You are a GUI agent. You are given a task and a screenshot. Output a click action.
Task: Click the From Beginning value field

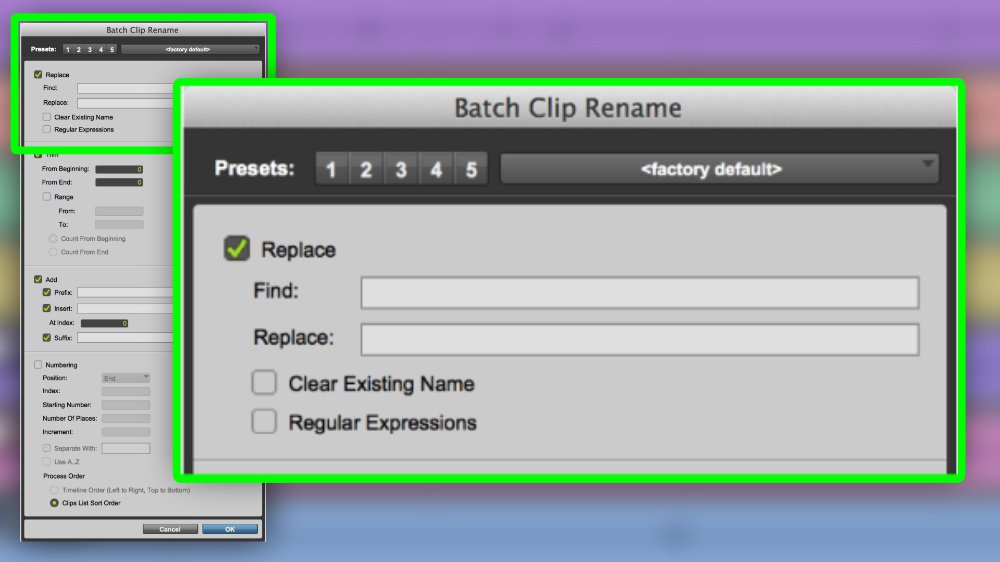(x=119, y=169)
